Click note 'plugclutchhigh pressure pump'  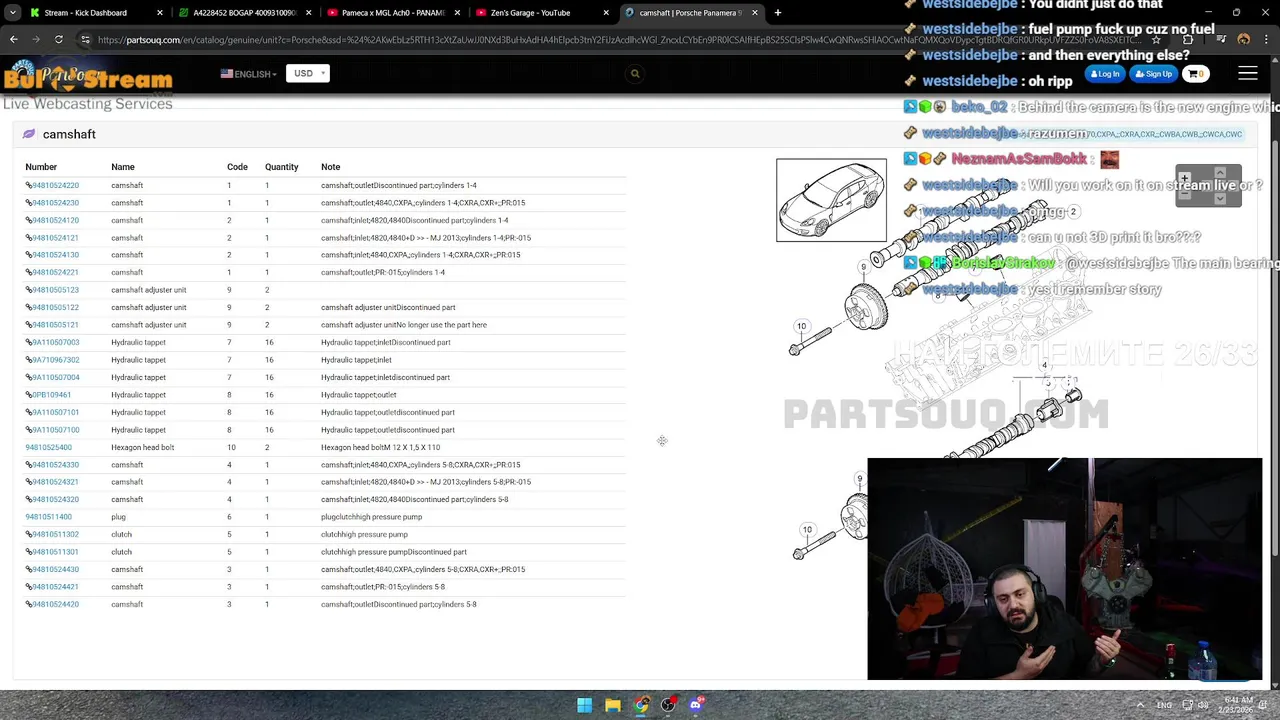pyautogui.click(x=371, y=517)
